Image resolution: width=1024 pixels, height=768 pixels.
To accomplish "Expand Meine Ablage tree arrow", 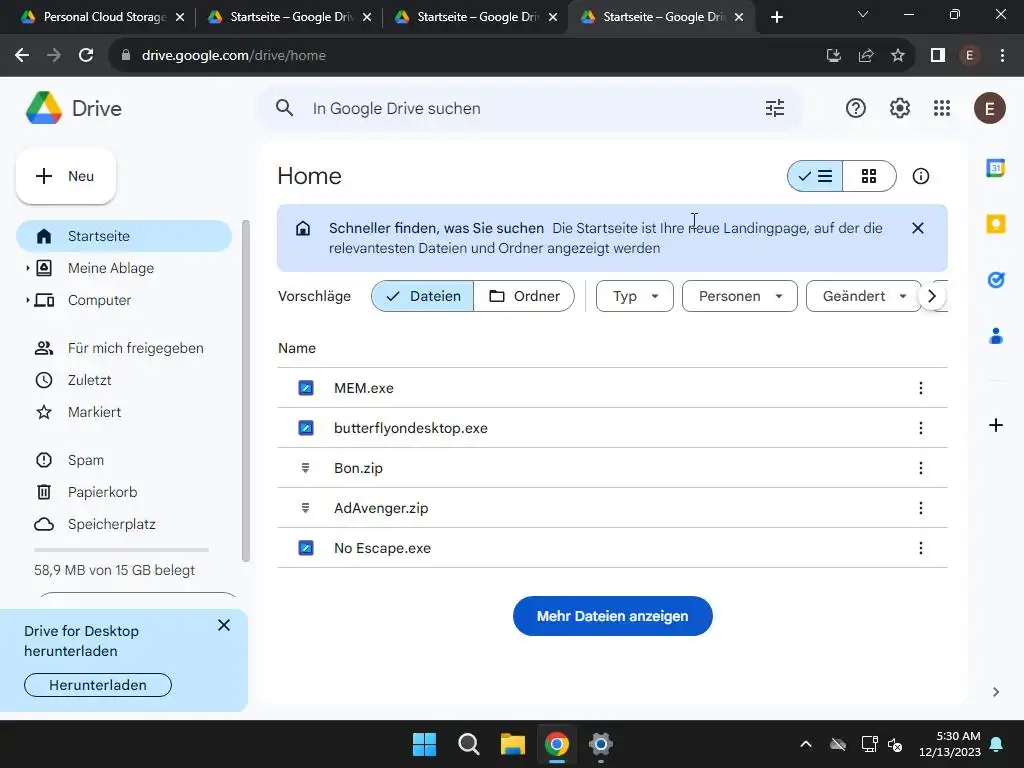I will coord(27,268).
